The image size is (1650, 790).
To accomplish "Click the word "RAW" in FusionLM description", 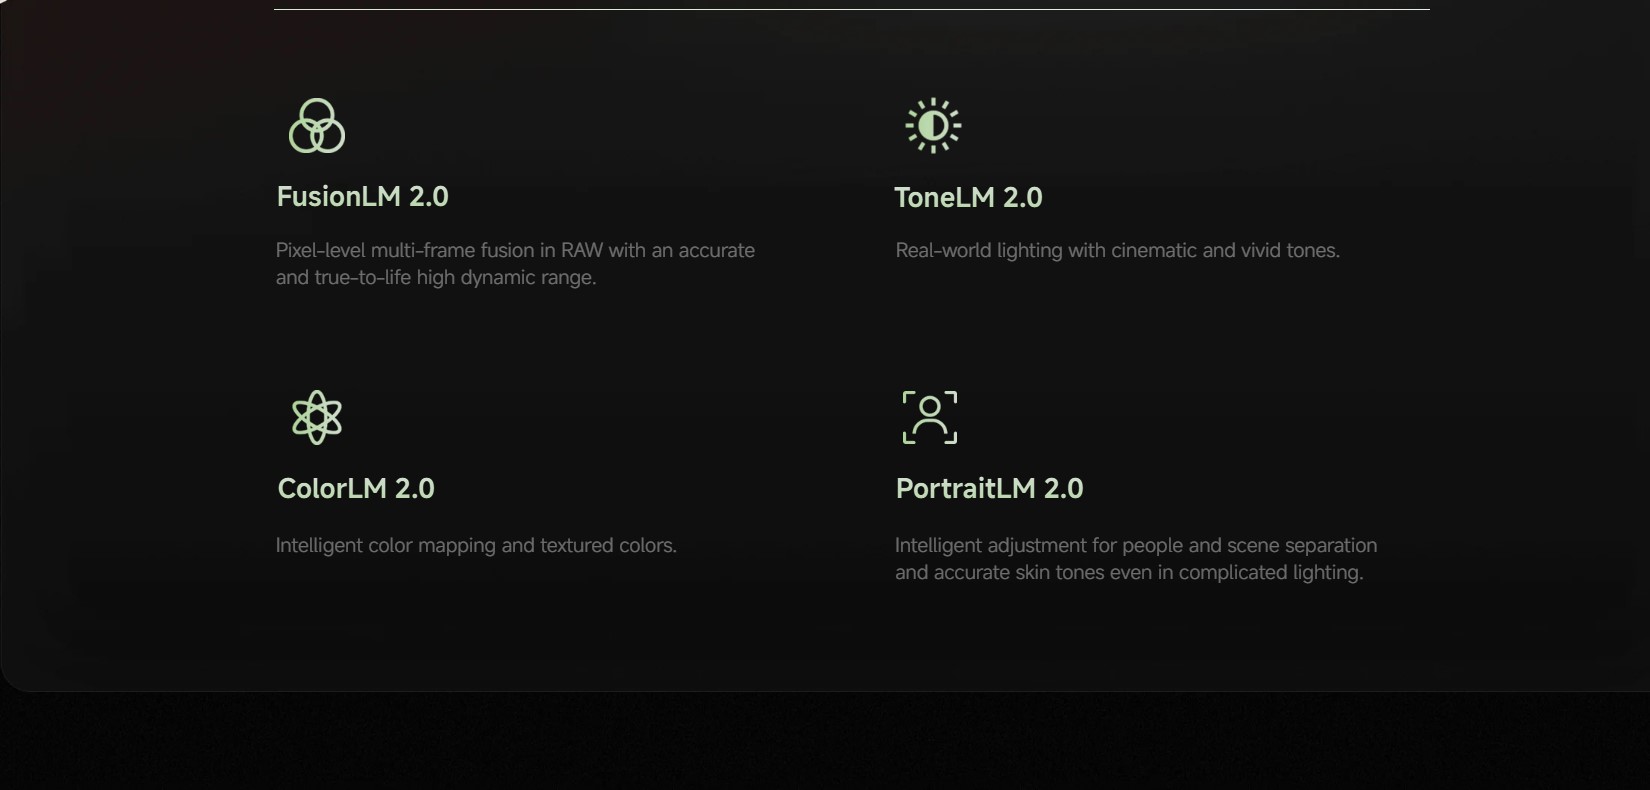I will (x=582, y=251).
